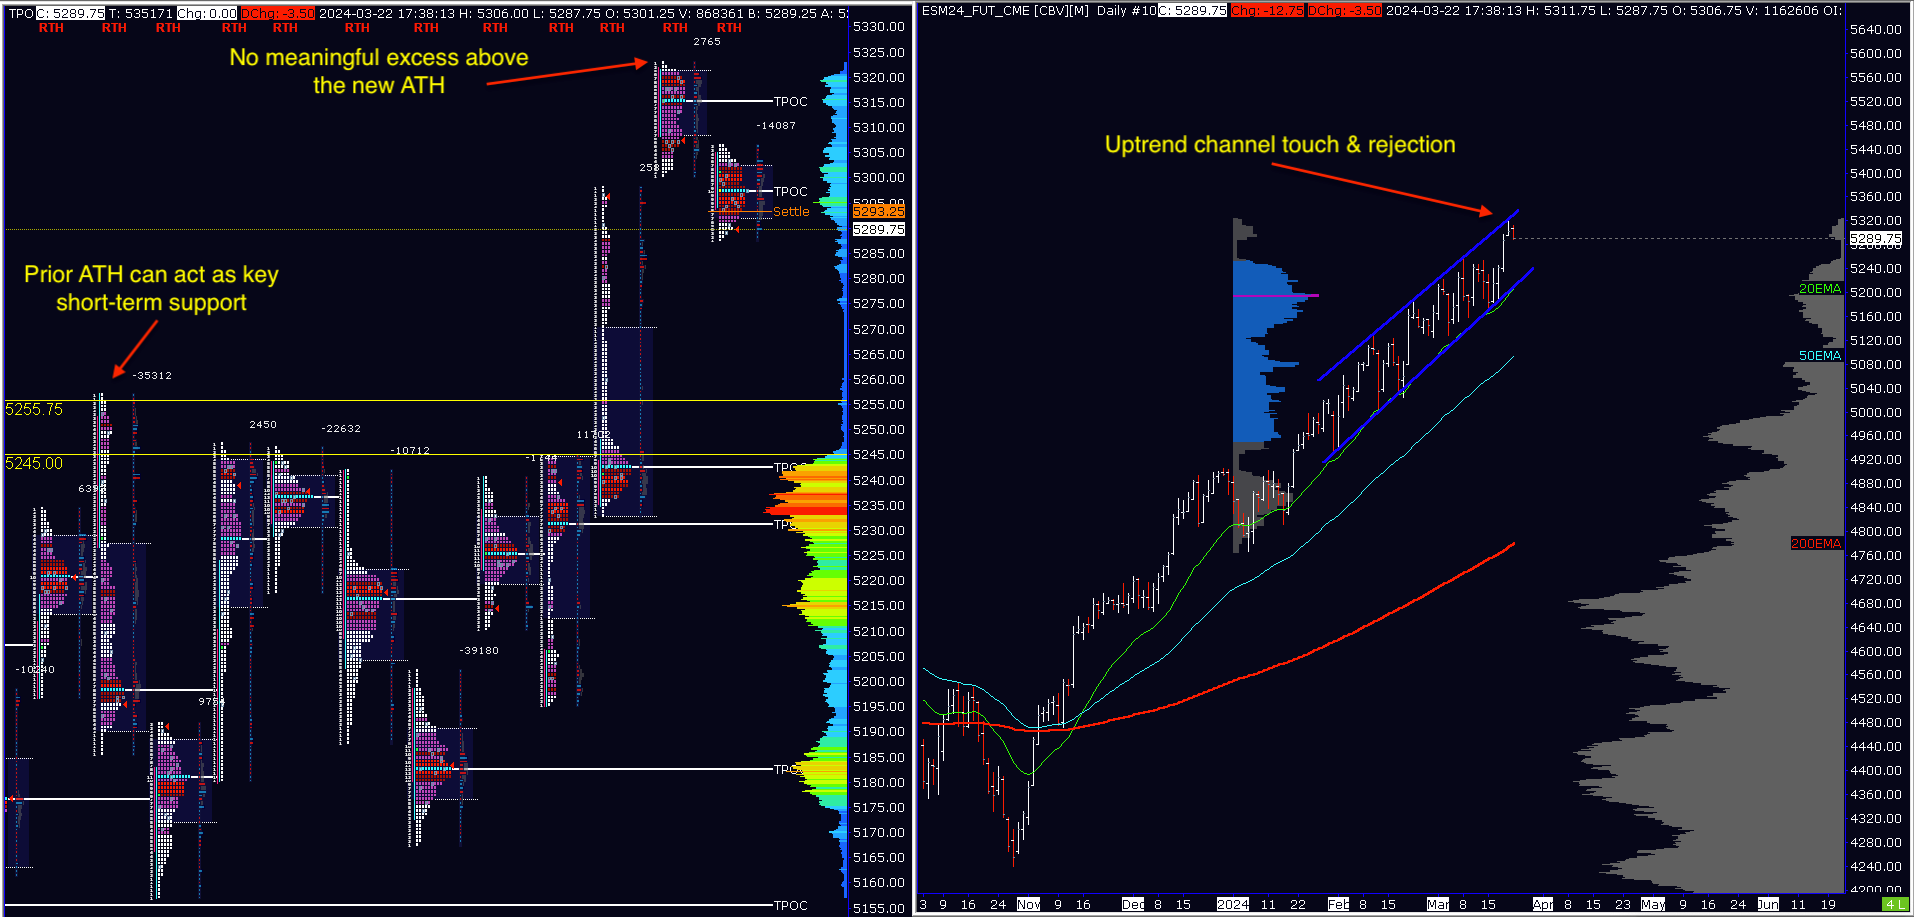
Task: Click the TPOC label near 5315.00
Action: click(790, 102)
